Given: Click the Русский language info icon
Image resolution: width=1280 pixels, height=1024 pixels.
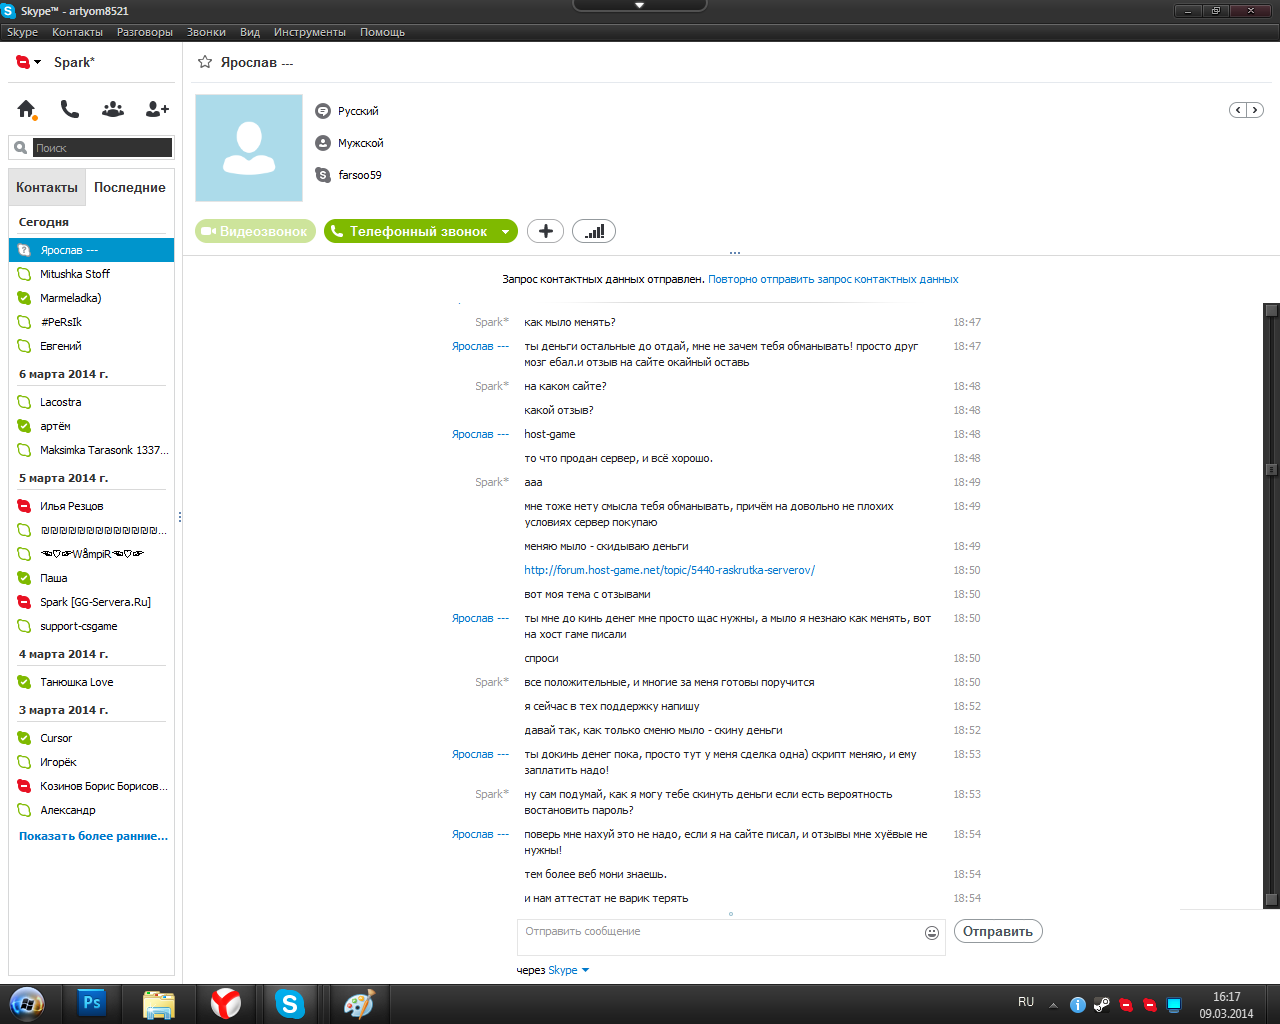Looking at the screenshot, I should [x=323, y=111].
